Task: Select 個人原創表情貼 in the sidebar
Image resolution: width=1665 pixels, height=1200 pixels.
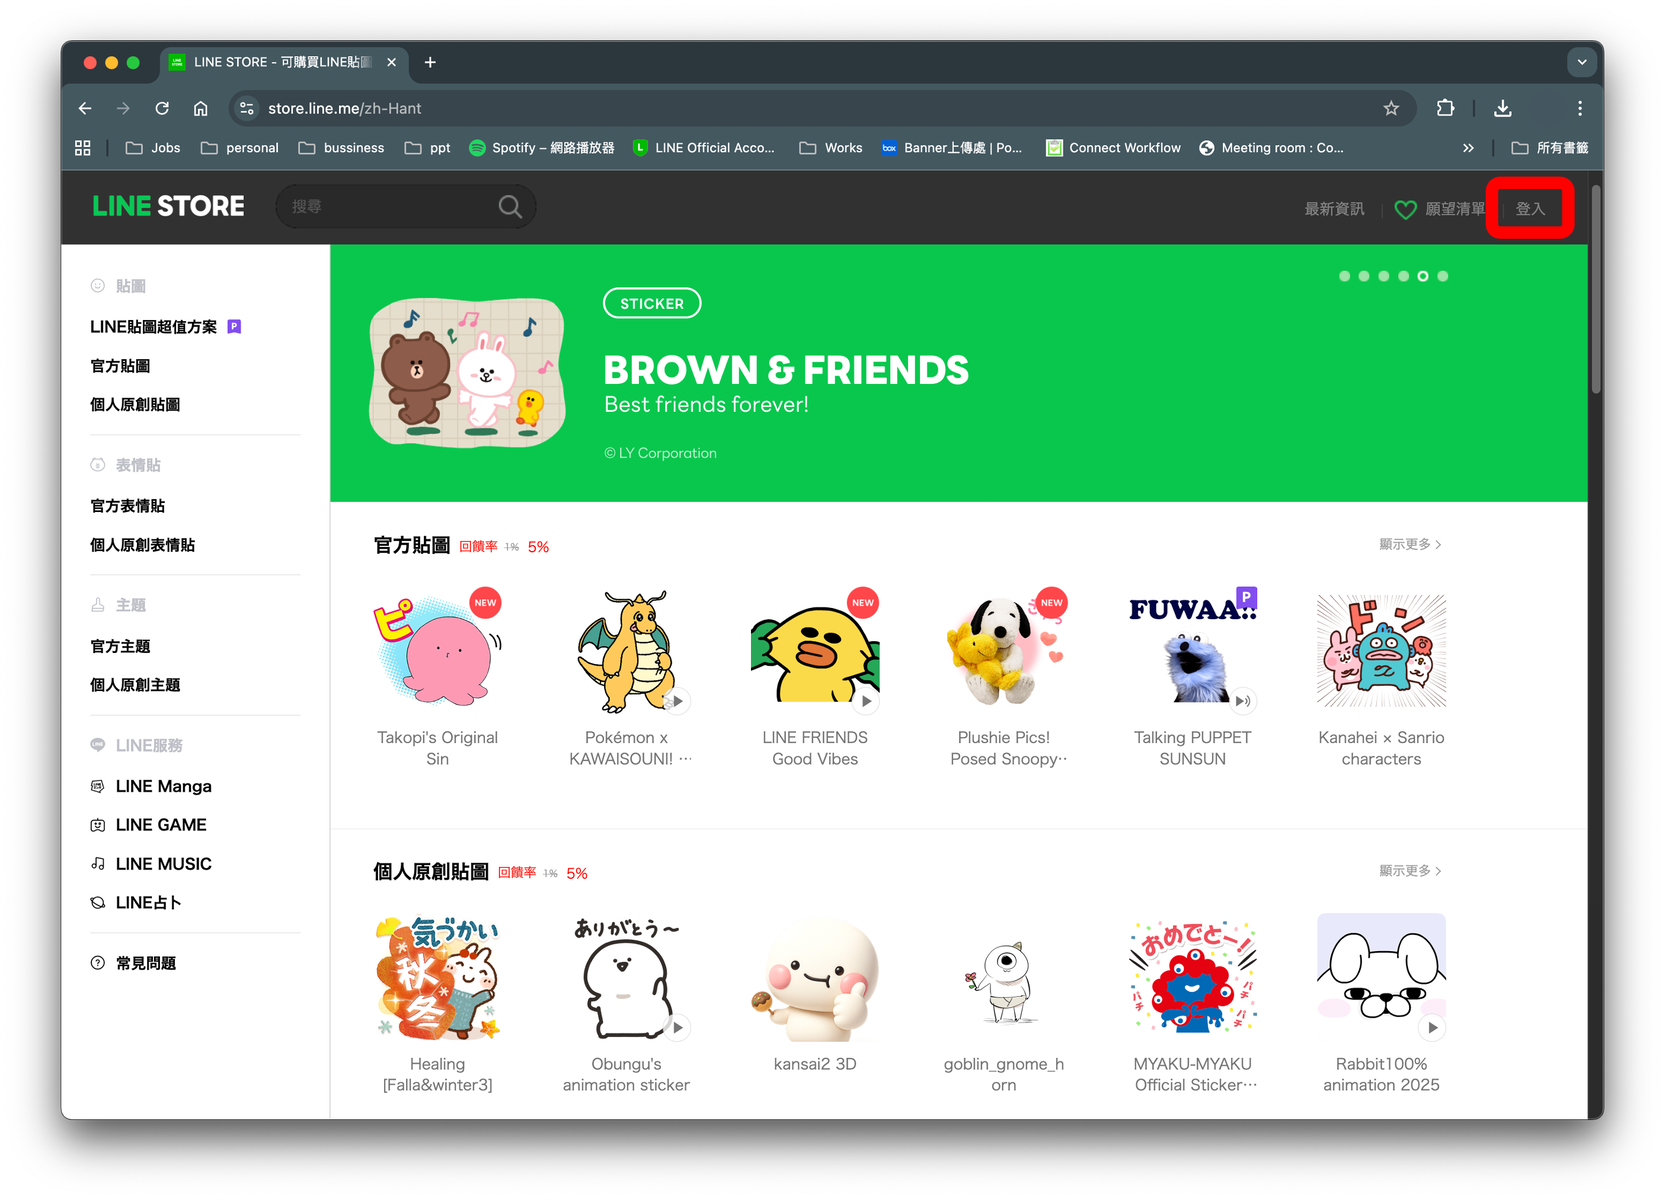Action: [143, 545]
